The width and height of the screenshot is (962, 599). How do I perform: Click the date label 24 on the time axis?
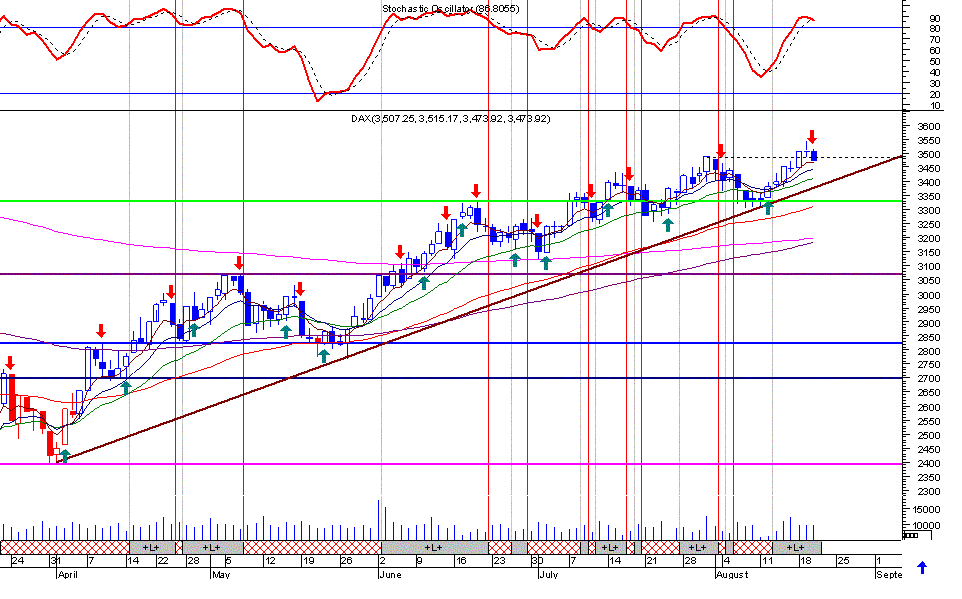coord(18,560)
